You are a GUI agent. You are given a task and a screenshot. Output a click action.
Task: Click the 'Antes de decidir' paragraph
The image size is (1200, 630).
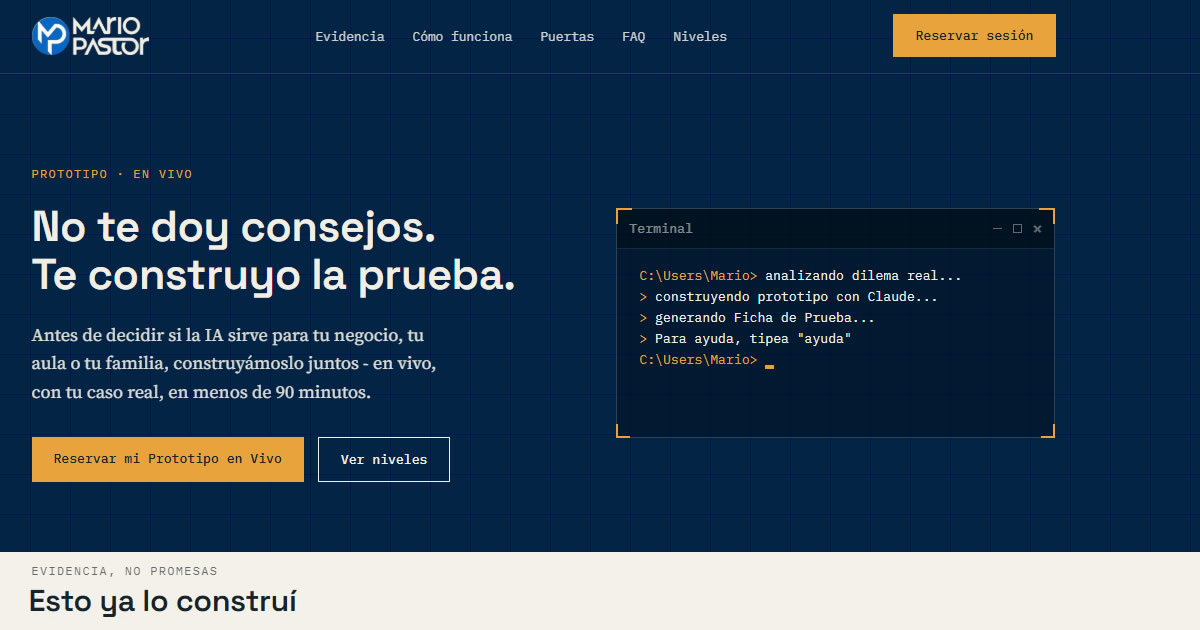click(x=233, y=363)
